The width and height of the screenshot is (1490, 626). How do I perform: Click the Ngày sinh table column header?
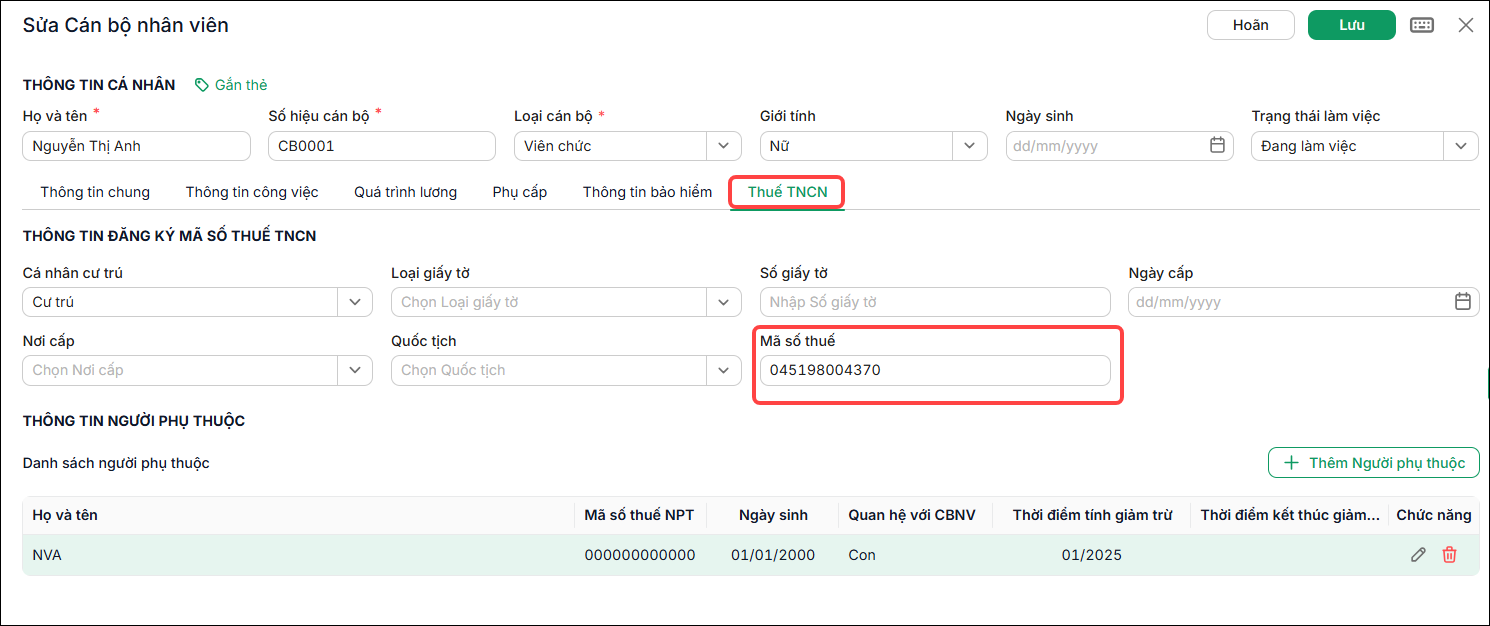point(773,515)
